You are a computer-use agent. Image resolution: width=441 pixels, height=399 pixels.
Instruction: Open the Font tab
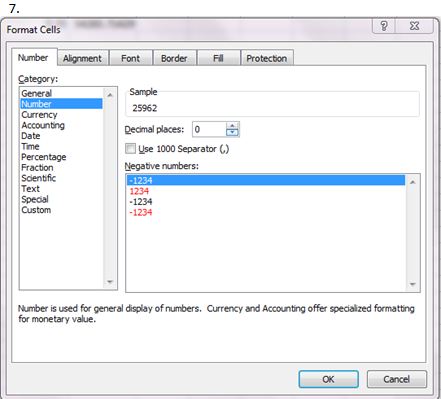(130, 58)
